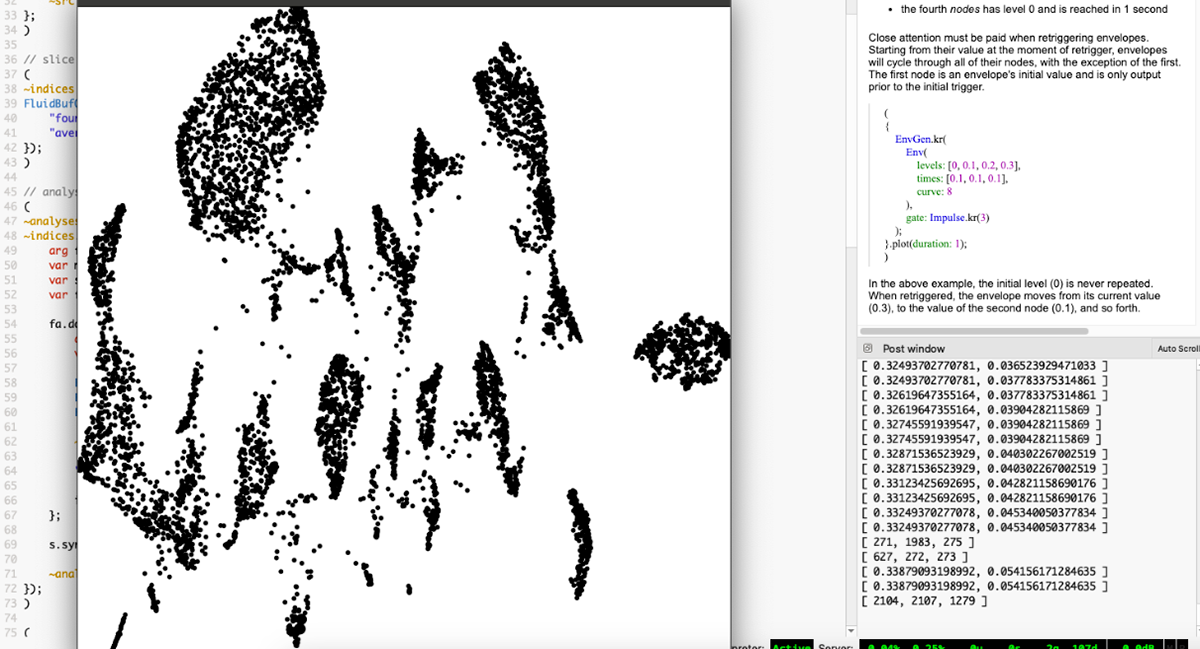Click post line '[ 2104, 2107, 1279 ]'
Image resolution: width=1200 pixels, height=649 pixels.
923,601
